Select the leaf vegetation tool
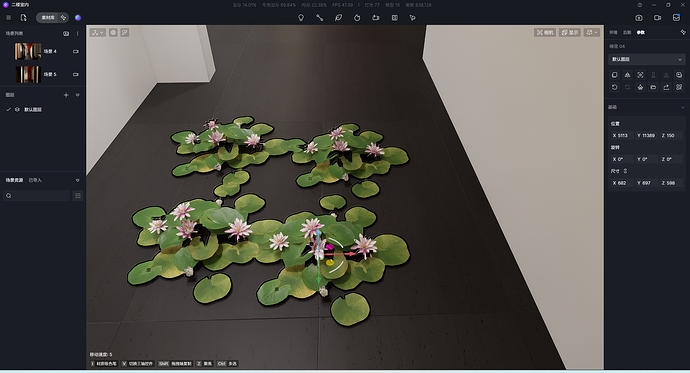Viewport: 690px width, 373px height. pos(338,18)
